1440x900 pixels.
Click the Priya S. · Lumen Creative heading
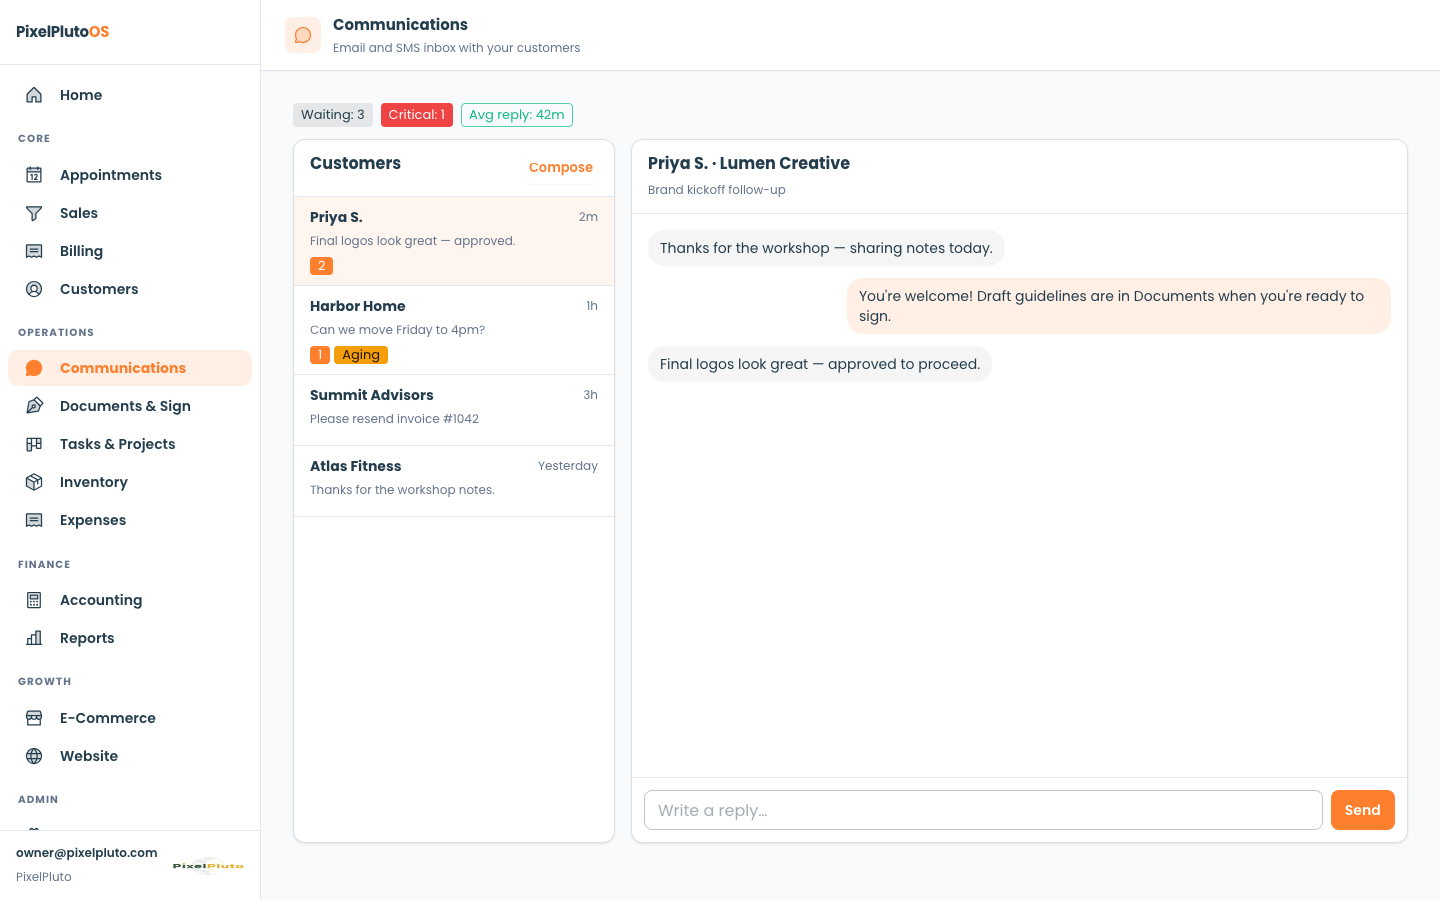(x=749, y=163)
